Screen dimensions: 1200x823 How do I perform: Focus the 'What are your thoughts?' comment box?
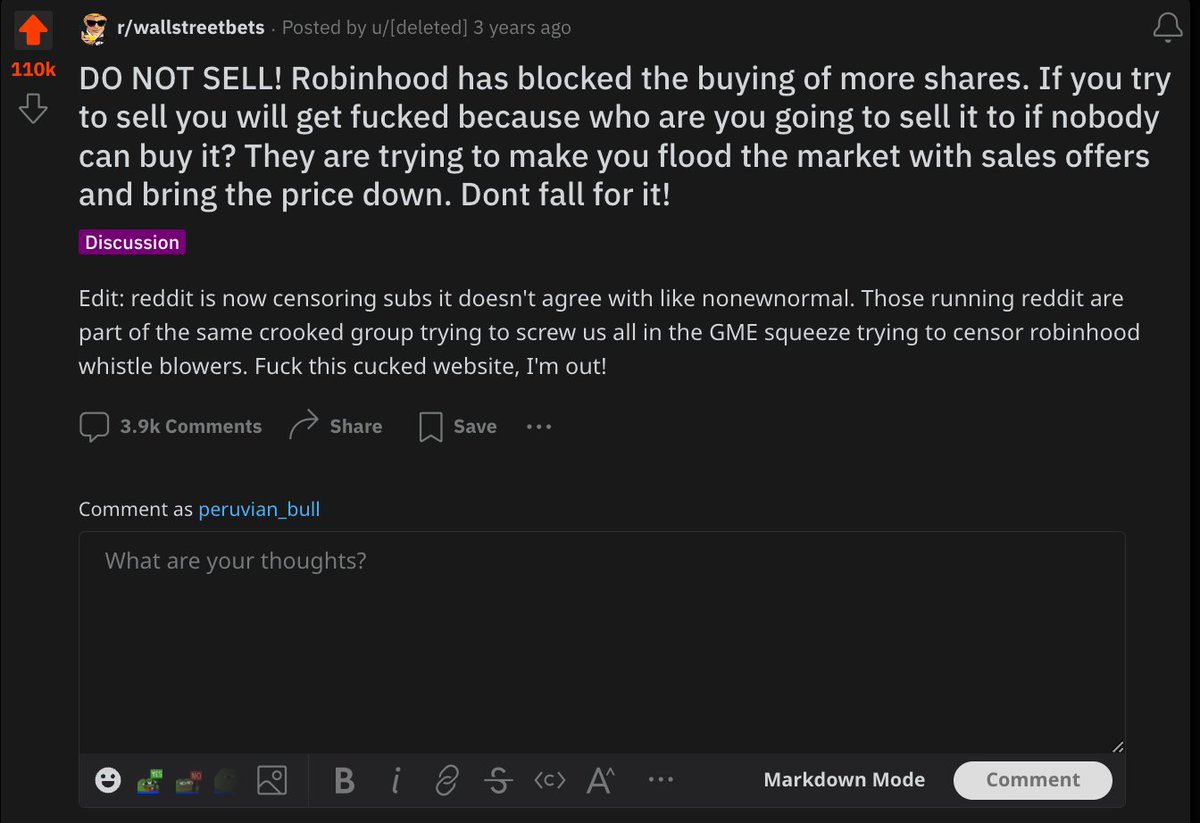coord(601,640)
